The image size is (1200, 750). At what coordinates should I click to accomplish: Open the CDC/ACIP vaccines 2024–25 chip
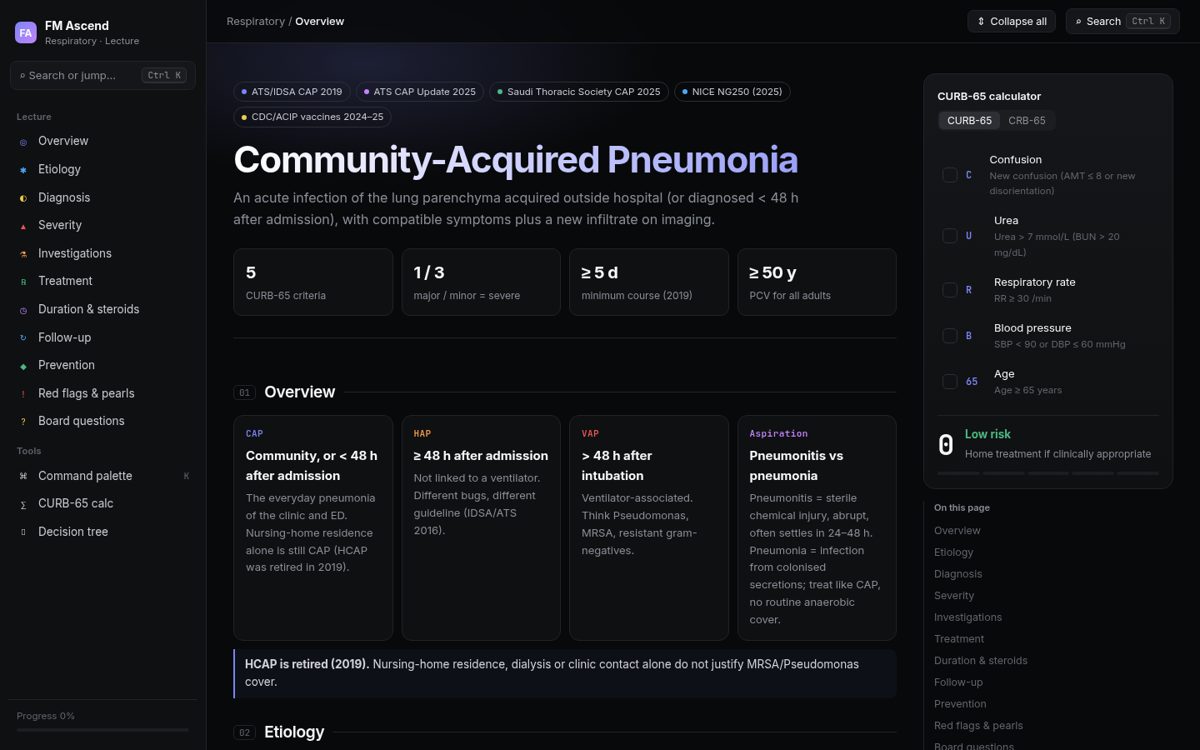click(x=312, y=117)
